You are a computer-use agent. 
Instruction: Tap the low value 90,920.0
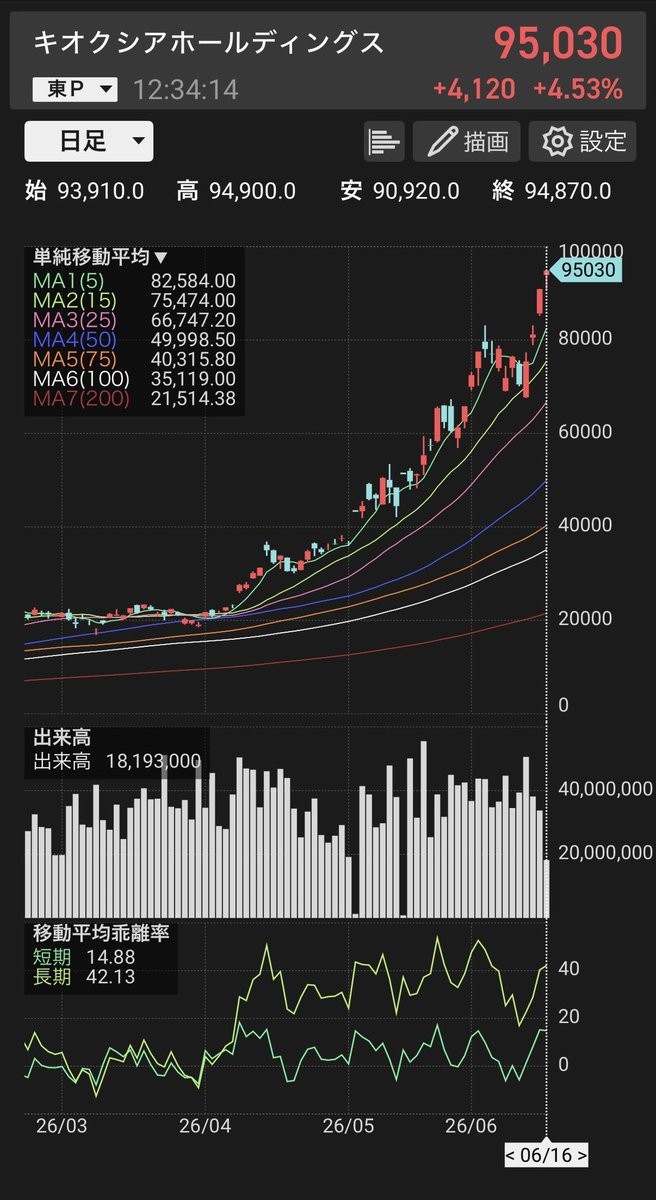[414, 191]
